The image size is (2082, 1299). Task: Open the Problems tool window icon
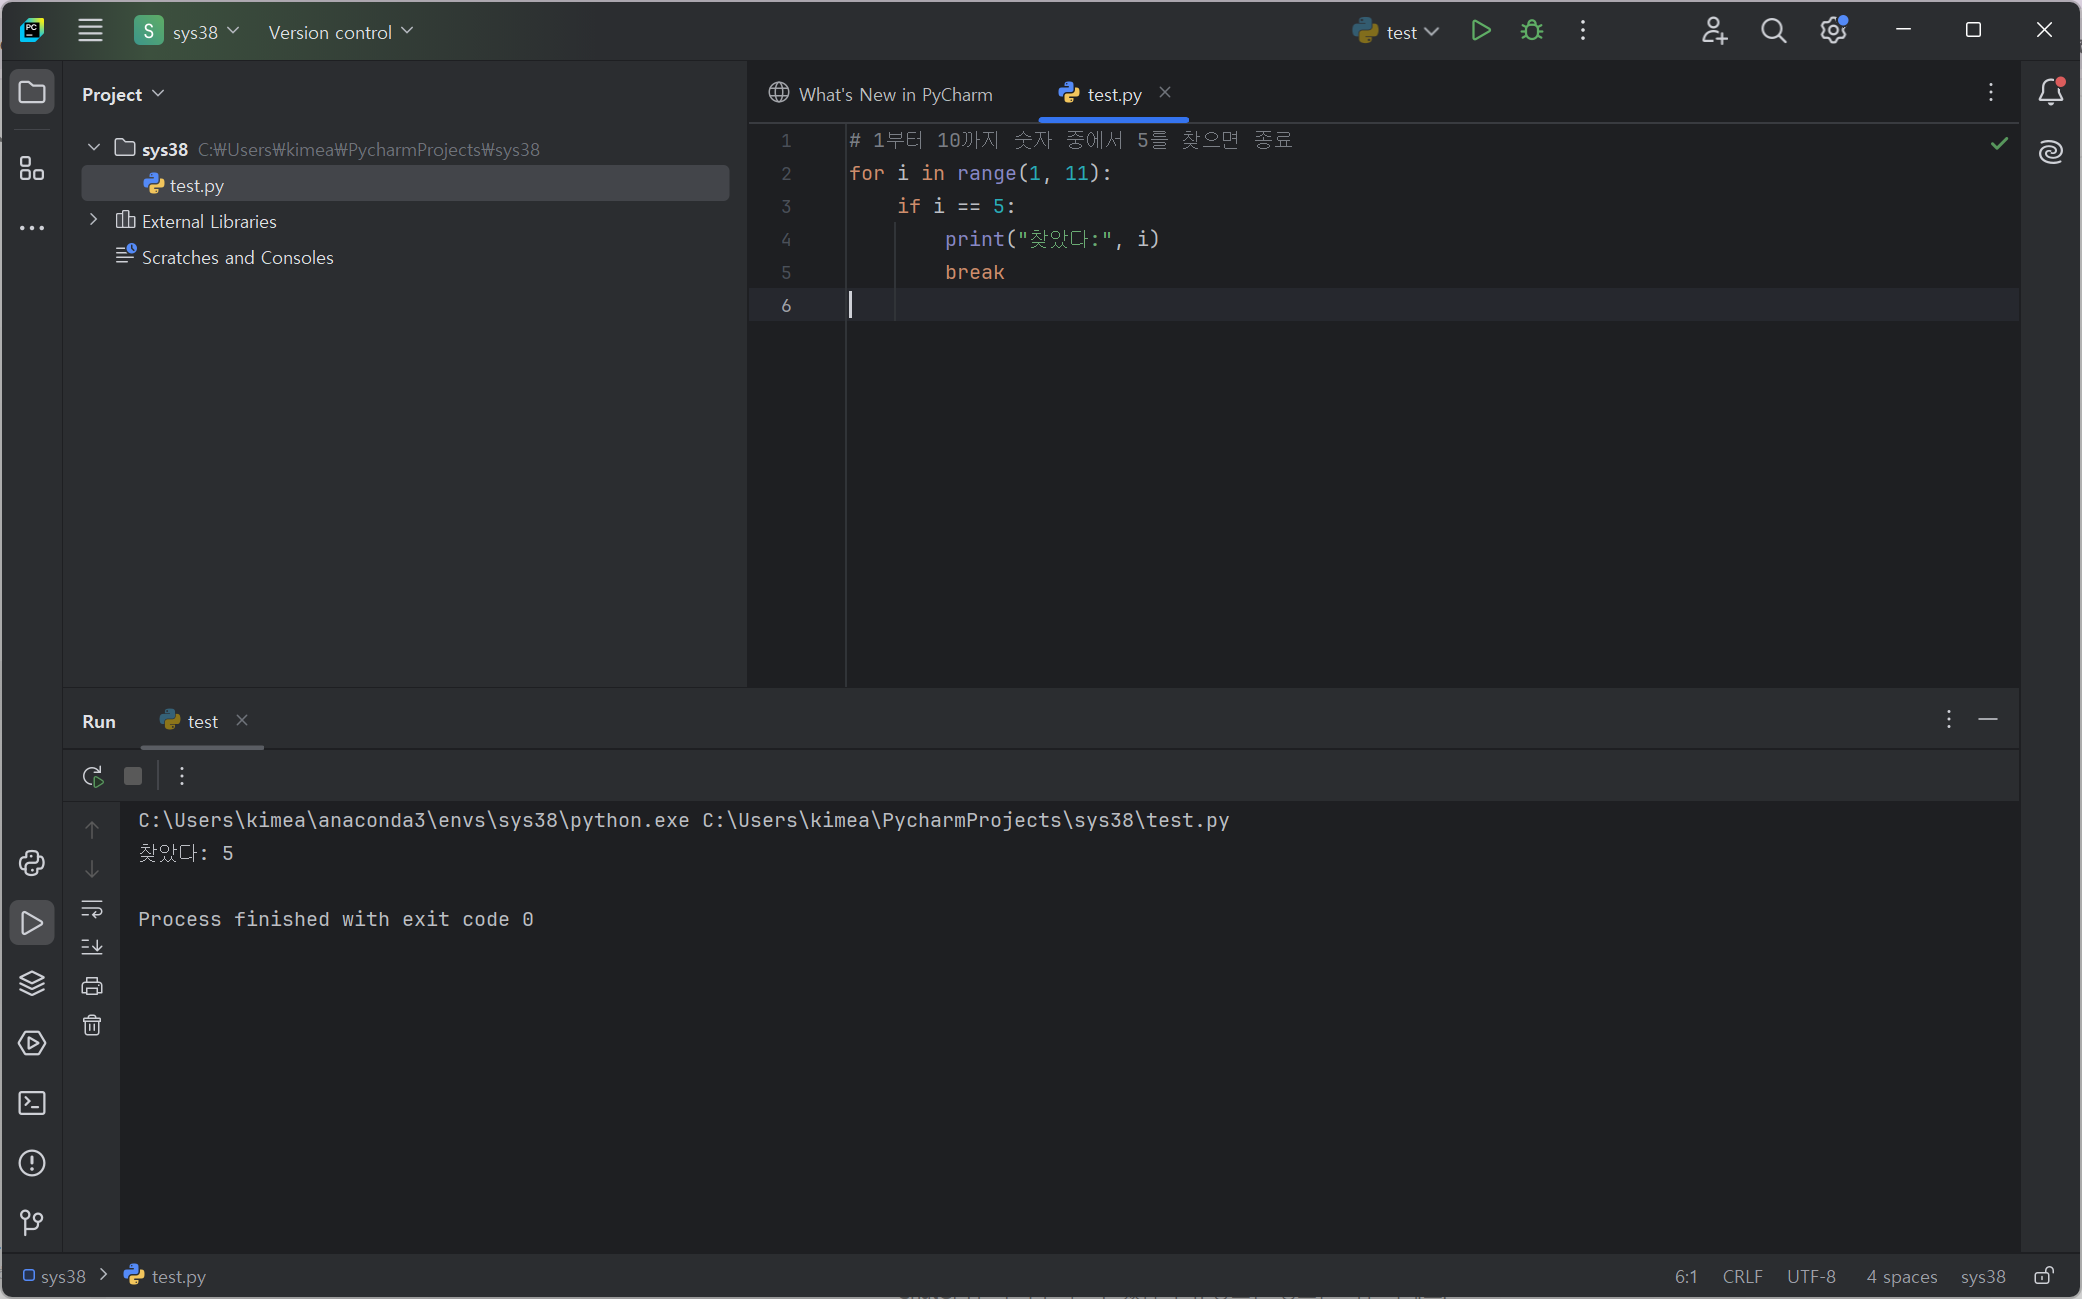click(x=32, y=1163)
